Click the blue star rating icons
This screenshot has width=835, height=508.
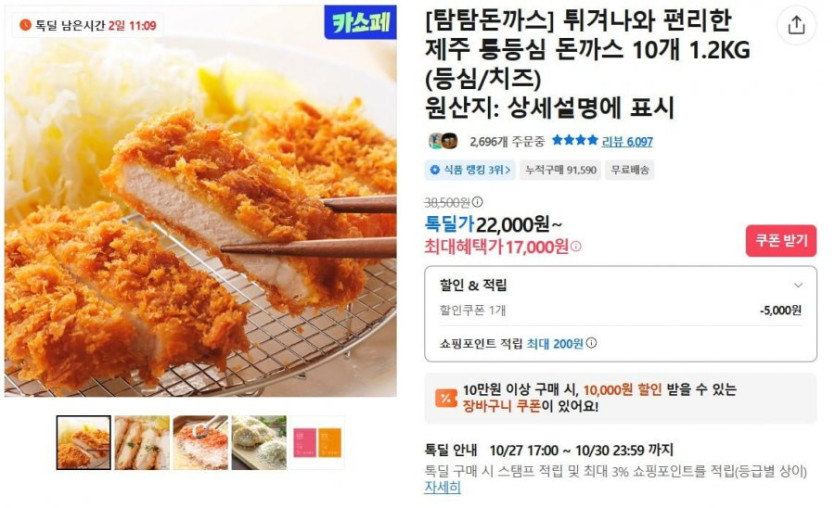(575, 141)
